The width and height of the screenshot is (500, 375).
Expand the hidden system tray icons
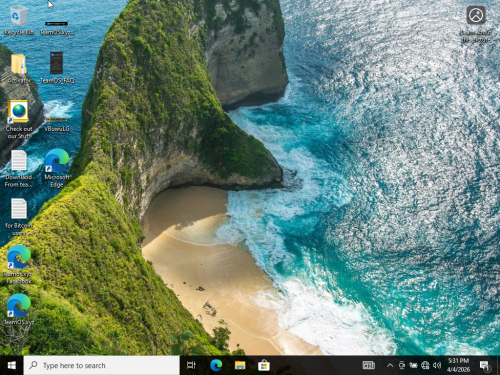click(390, 365)
